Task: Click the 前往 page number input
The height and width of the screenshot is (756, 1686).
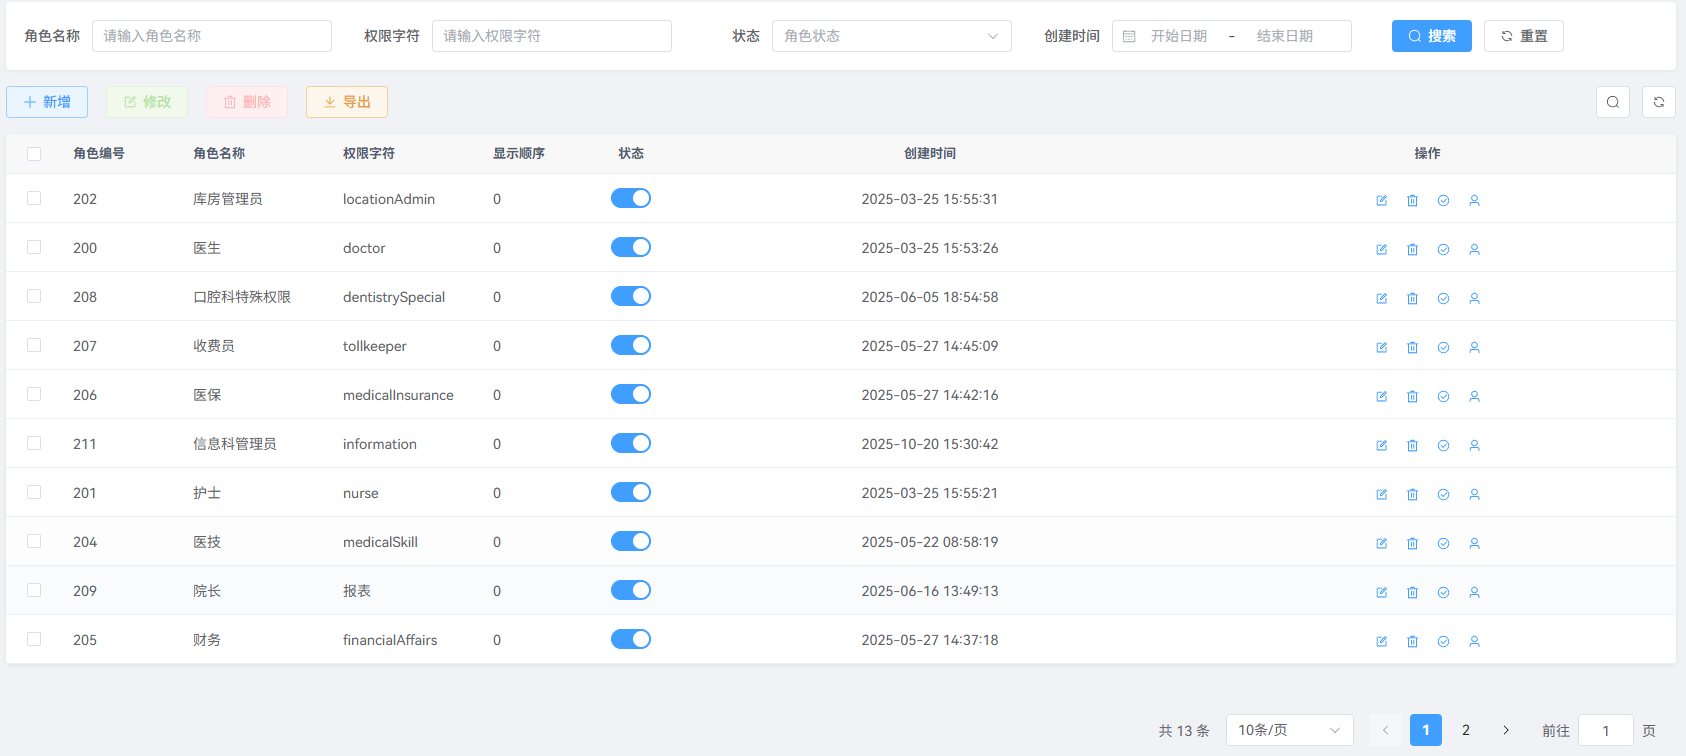Action: [1606, 730]
